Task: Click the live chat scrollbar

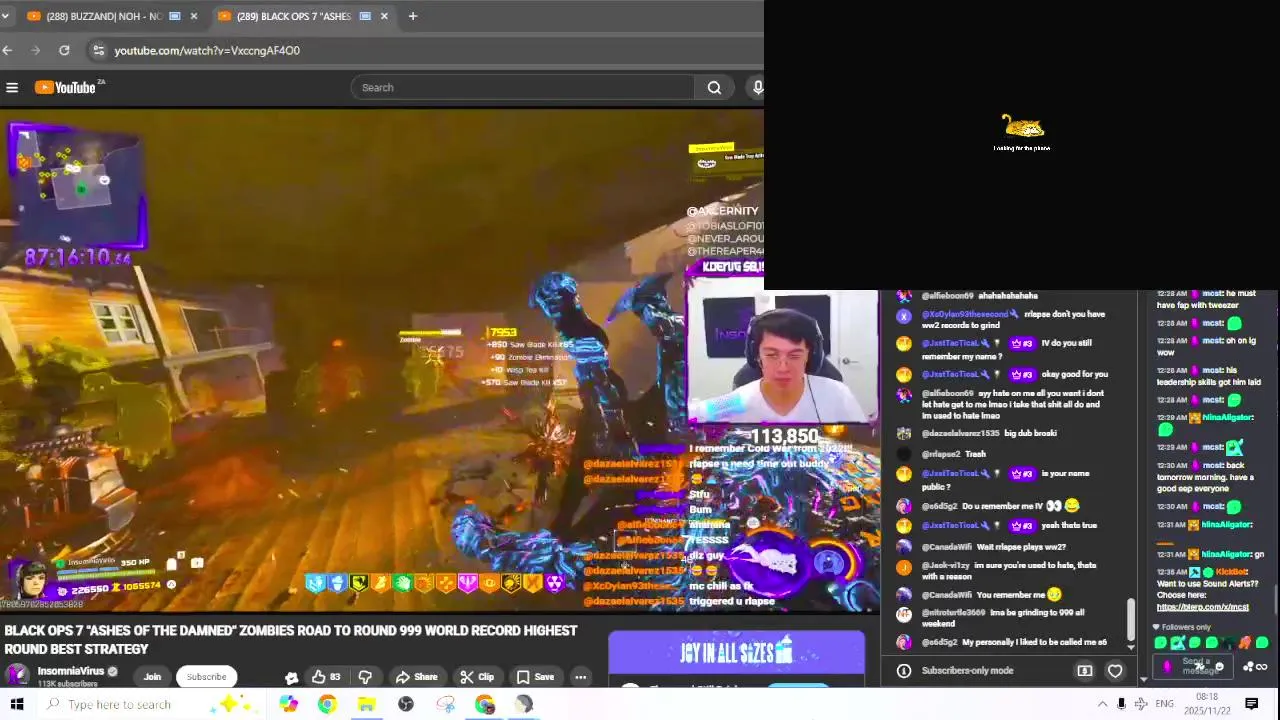Action: tap(1131, 620)
